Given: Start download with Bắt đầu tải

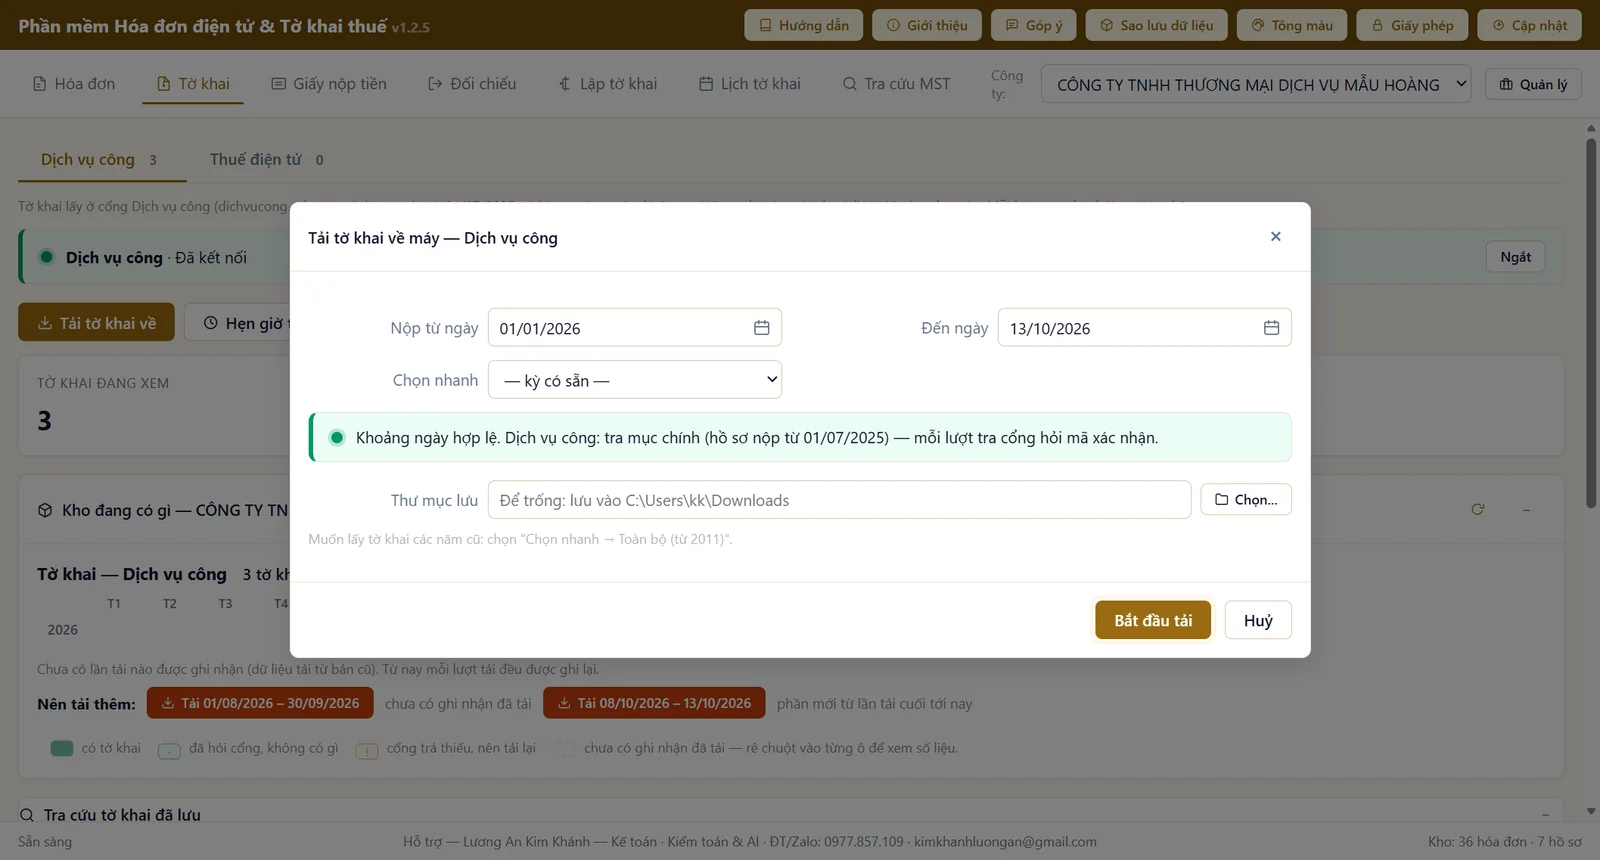Looking at the screenshot, I should 1153,620.
